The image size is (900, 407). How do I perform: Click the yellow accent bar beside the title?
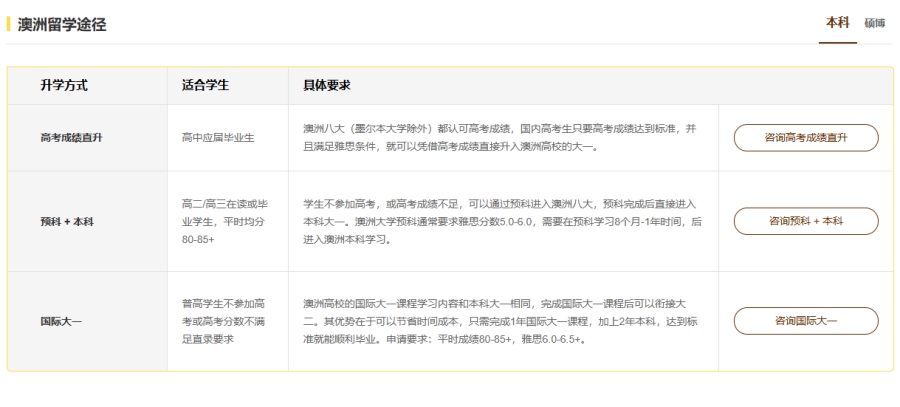click(x=9, y=24)
